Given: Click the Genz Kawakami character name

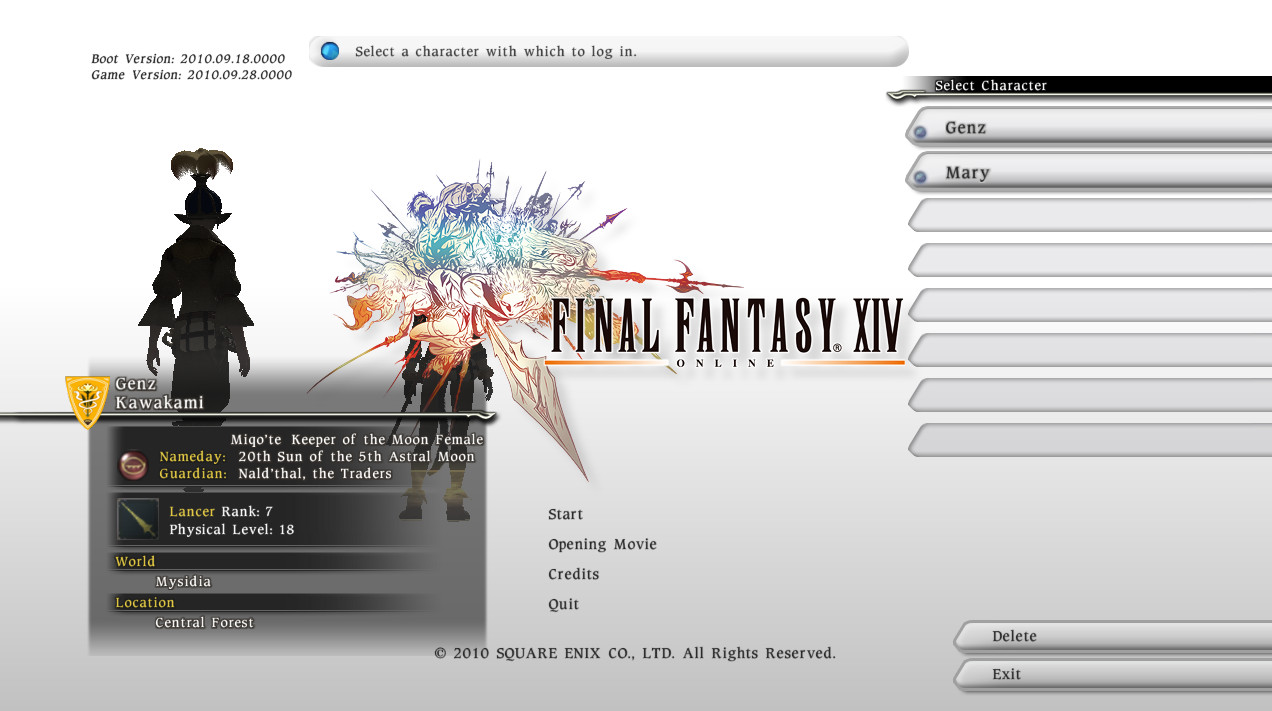Looking at the screenshot, I should (x=159, y=393).
